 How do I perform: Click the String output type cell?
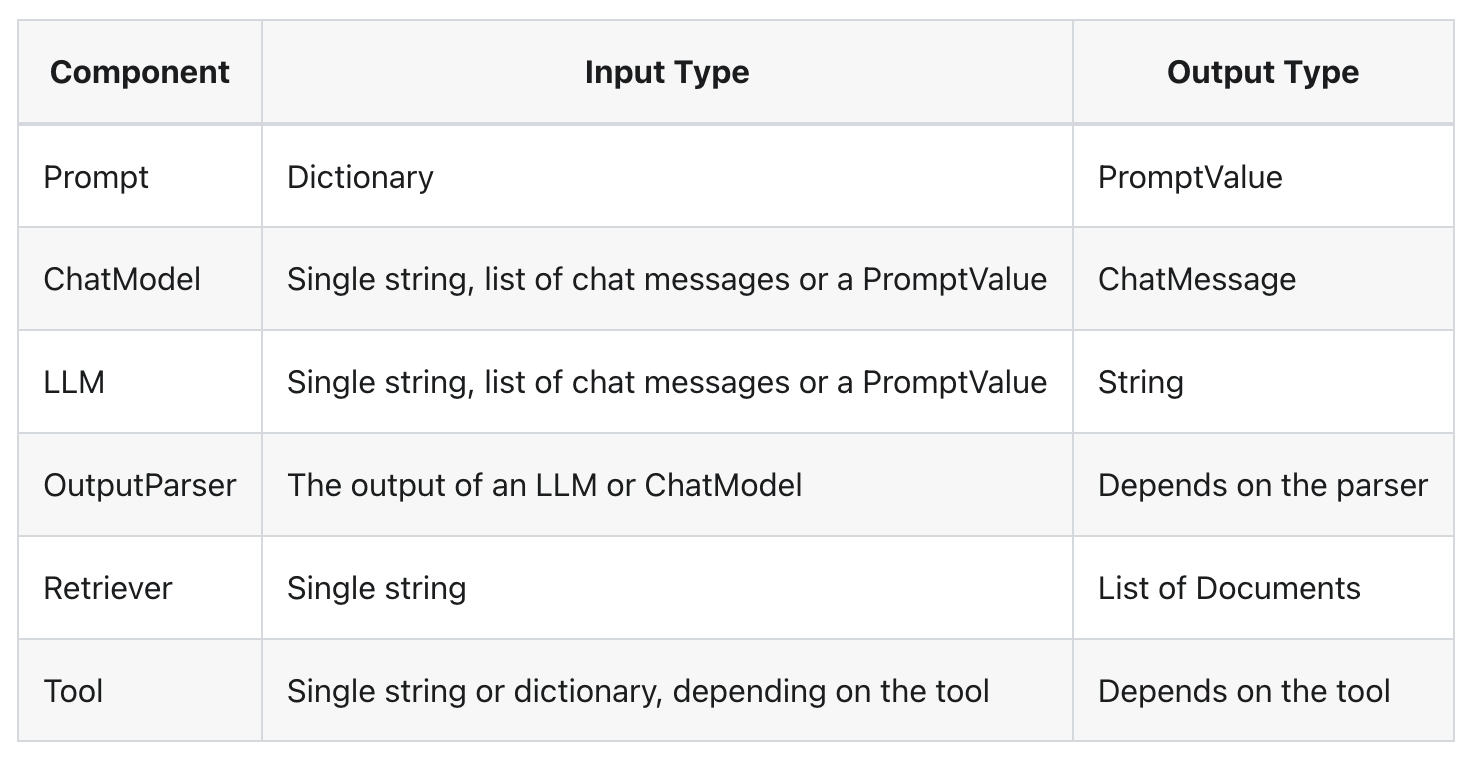1140,382
